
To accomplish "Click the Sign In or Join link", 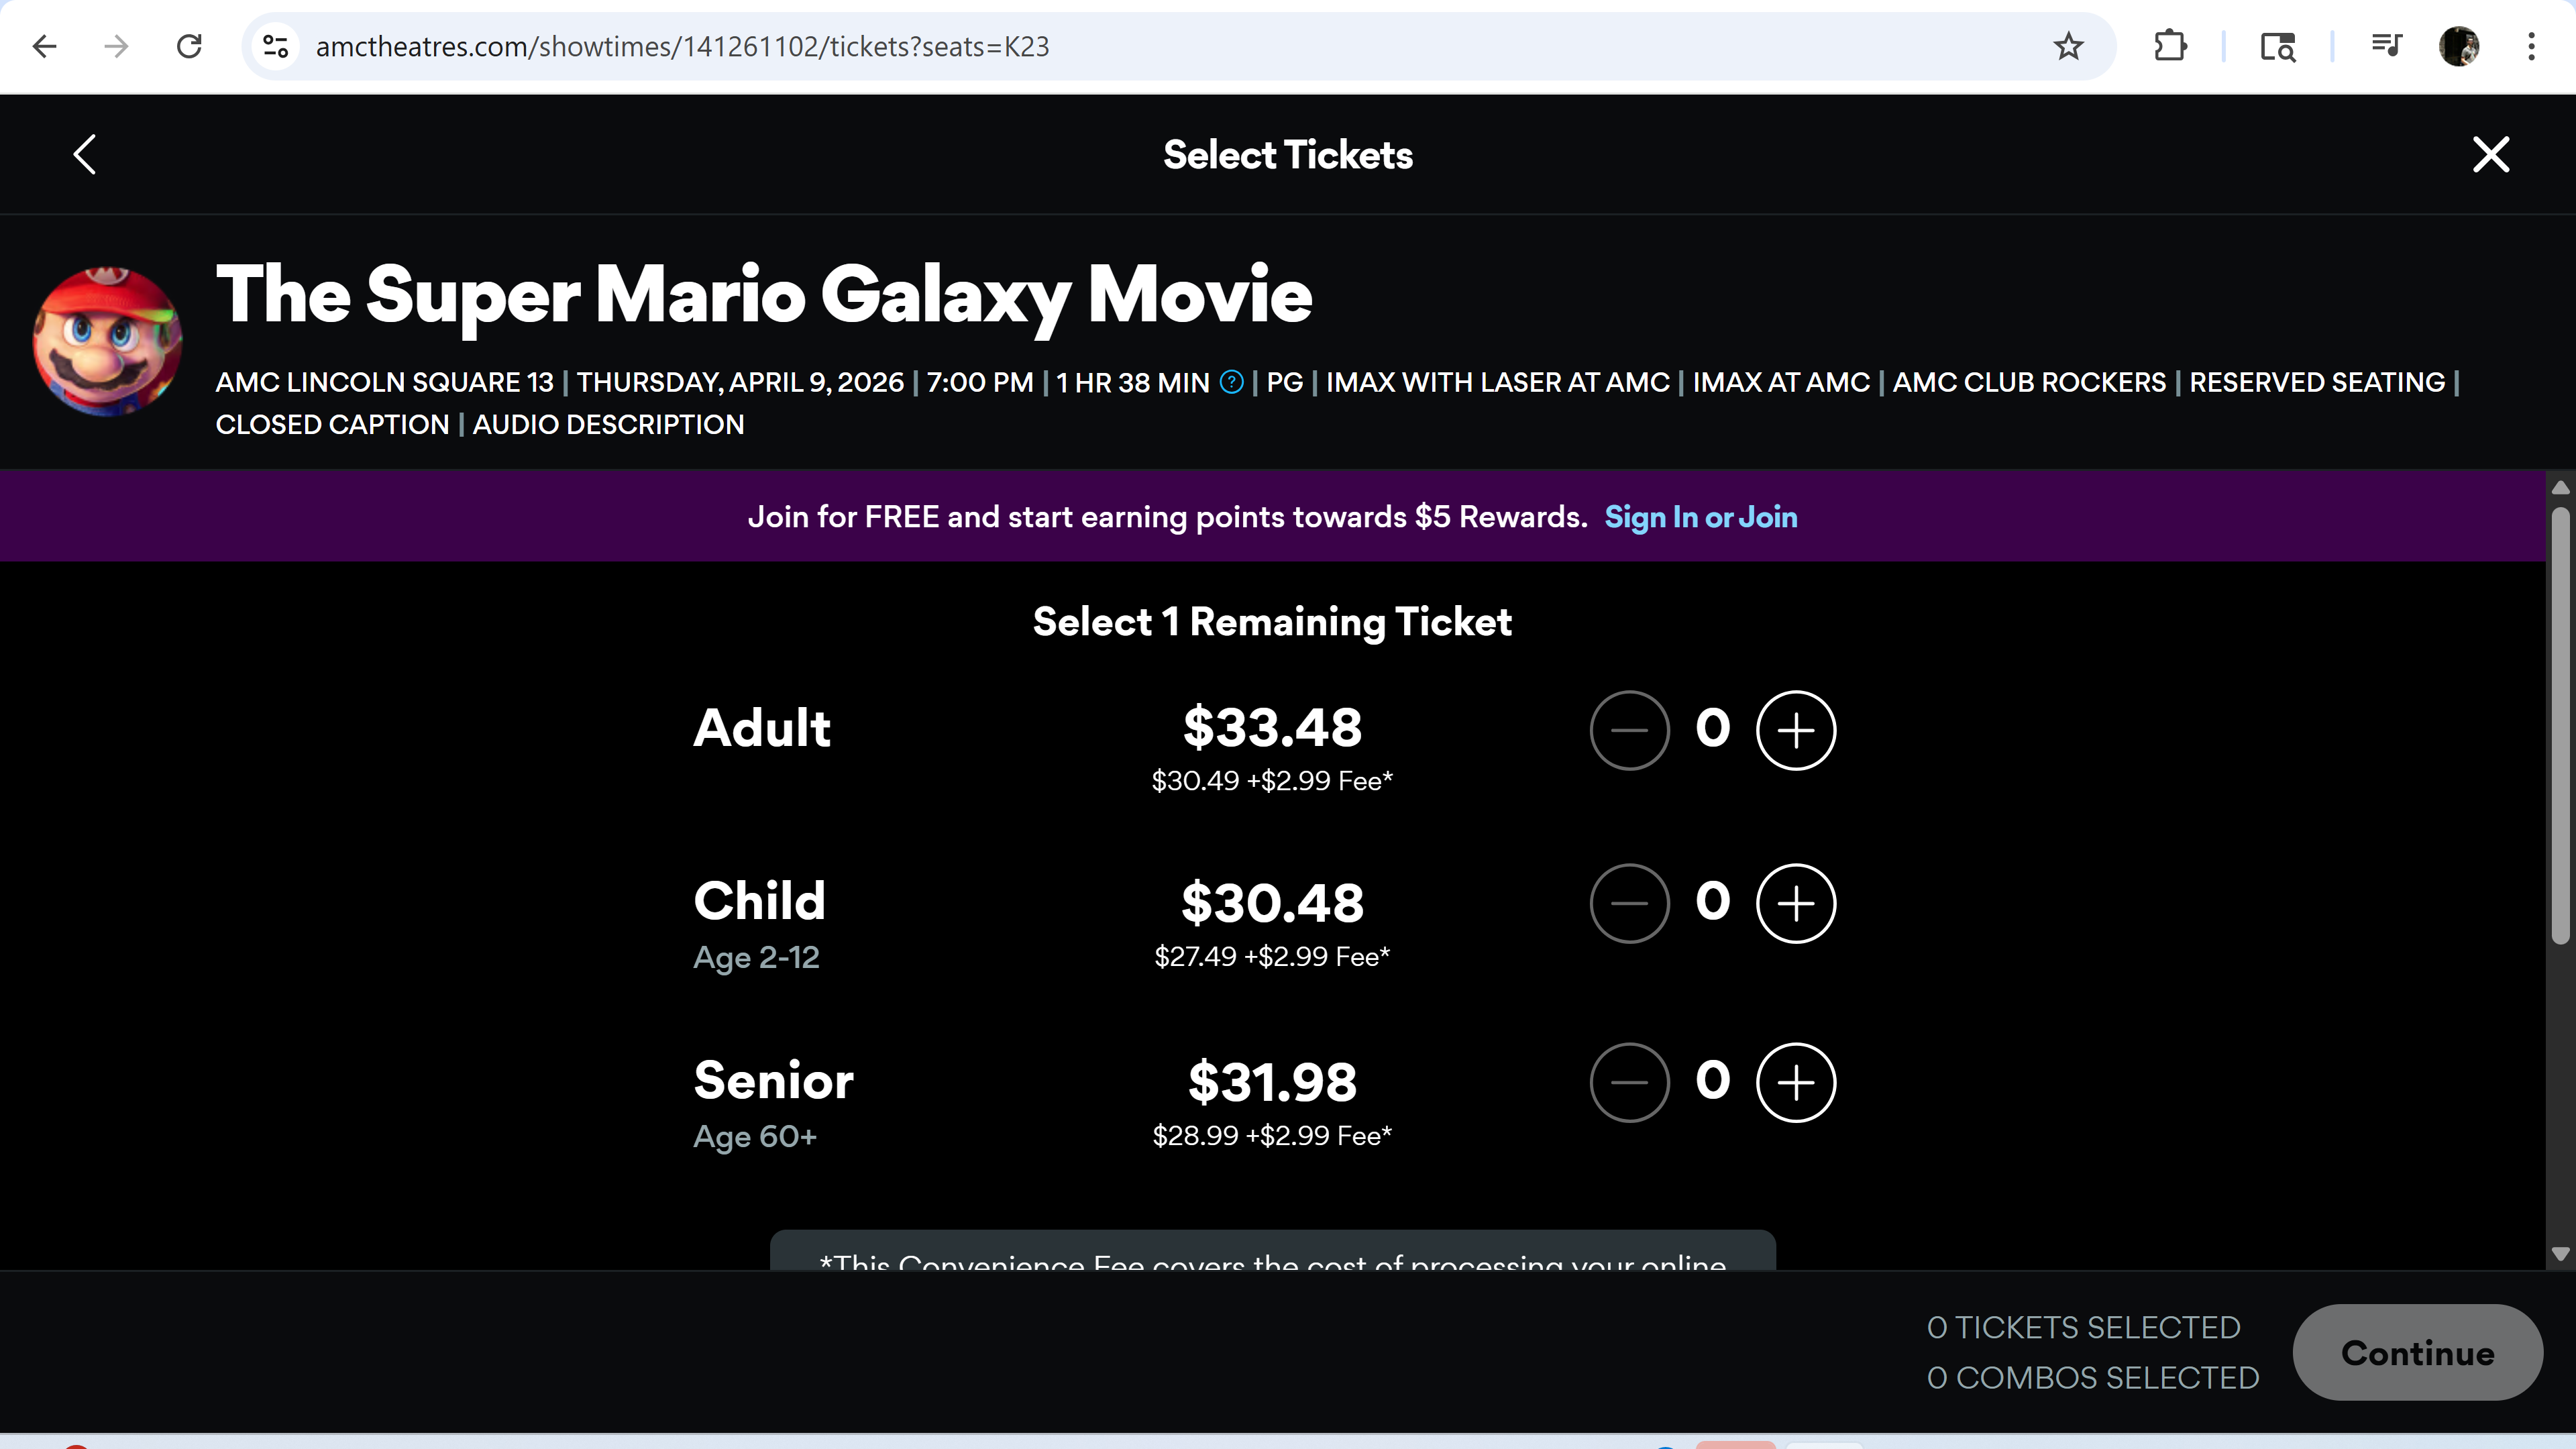I will pyautogui.click(x=1700, y=517).
